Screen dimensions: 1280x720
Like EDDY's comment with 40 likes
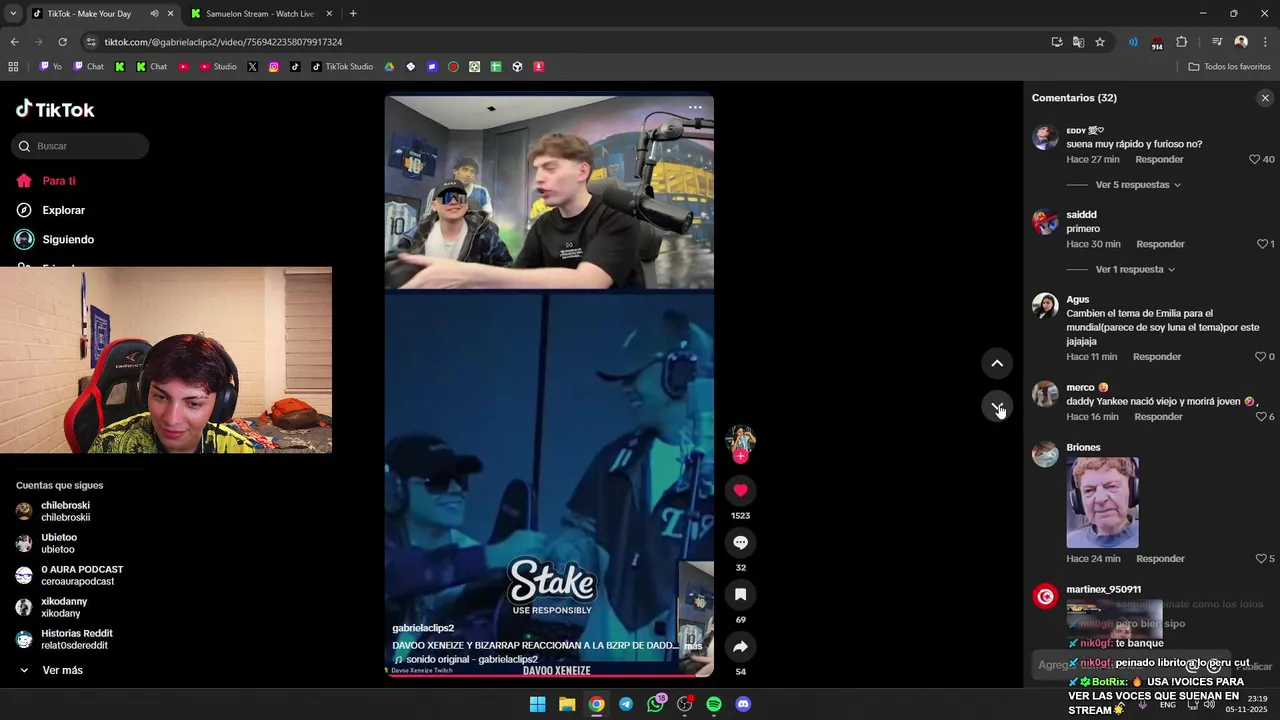(x=1255, y=160)
